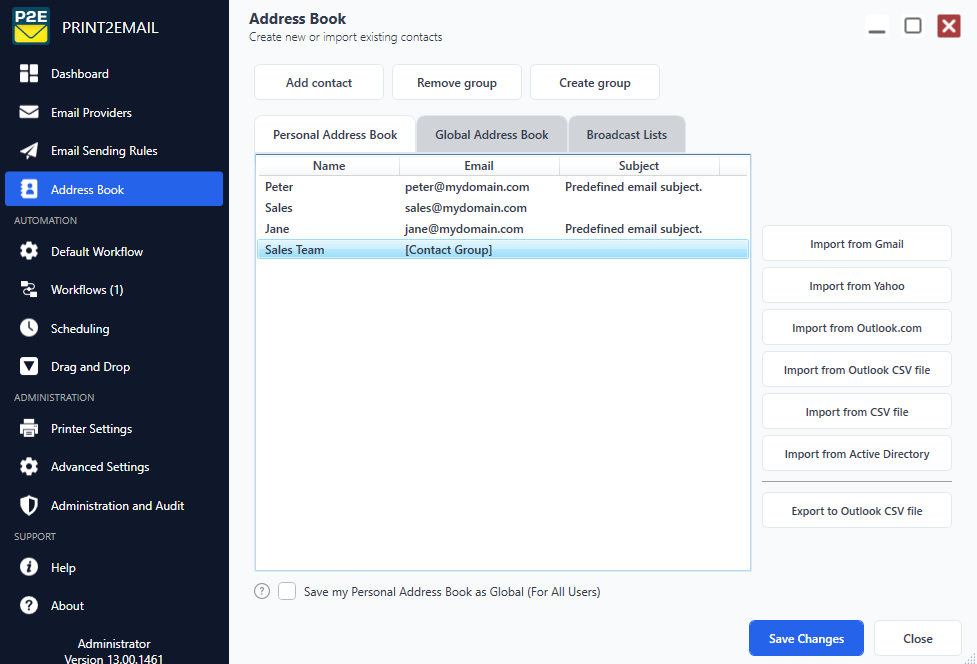Open the Administration and Audit label
977x664 pixels.
coord(117,506)
